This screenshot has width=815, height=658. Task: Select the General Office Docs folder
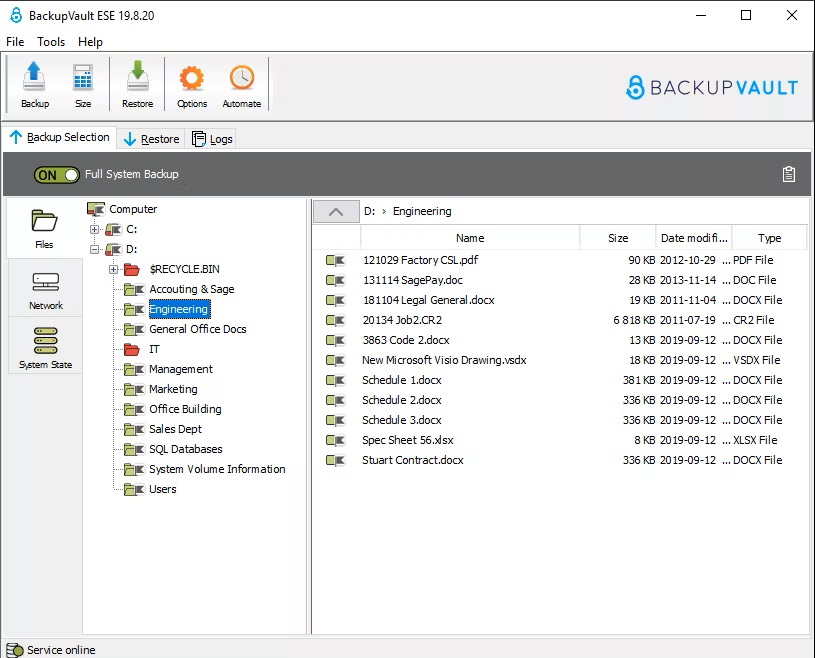click(198, 329)
